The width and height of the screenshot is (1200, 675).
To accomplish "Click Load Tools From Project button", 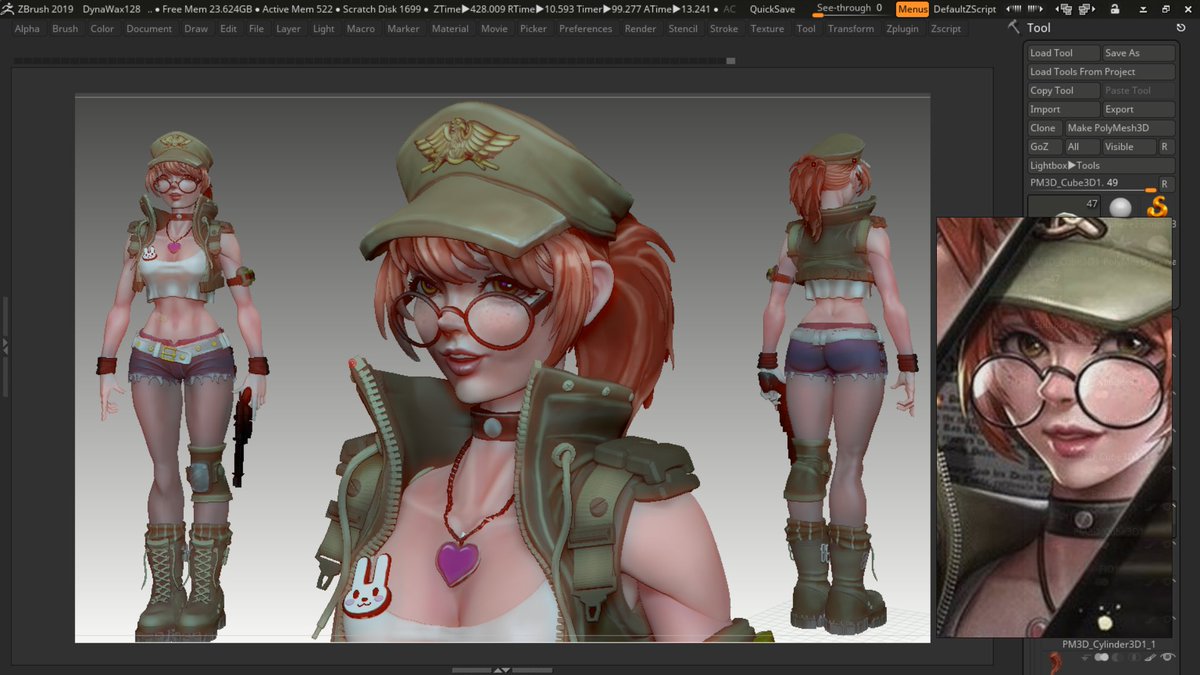I will [1101, 72].
